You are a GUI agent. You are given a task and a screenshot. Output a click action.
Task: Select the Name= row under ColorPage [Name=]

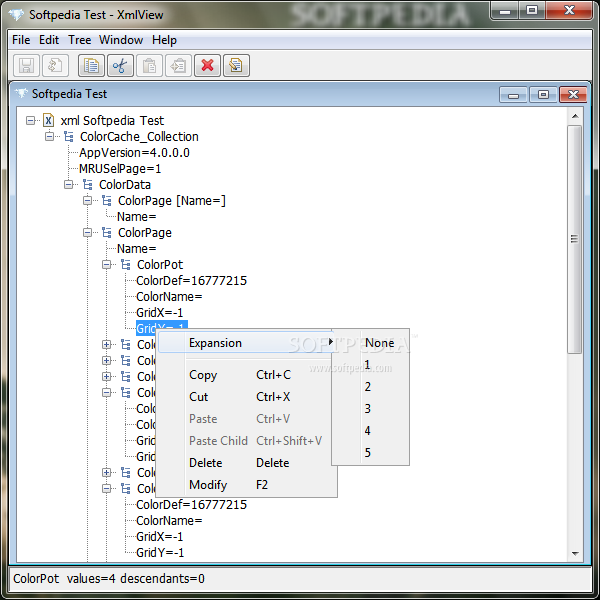(x=137, y=217)
